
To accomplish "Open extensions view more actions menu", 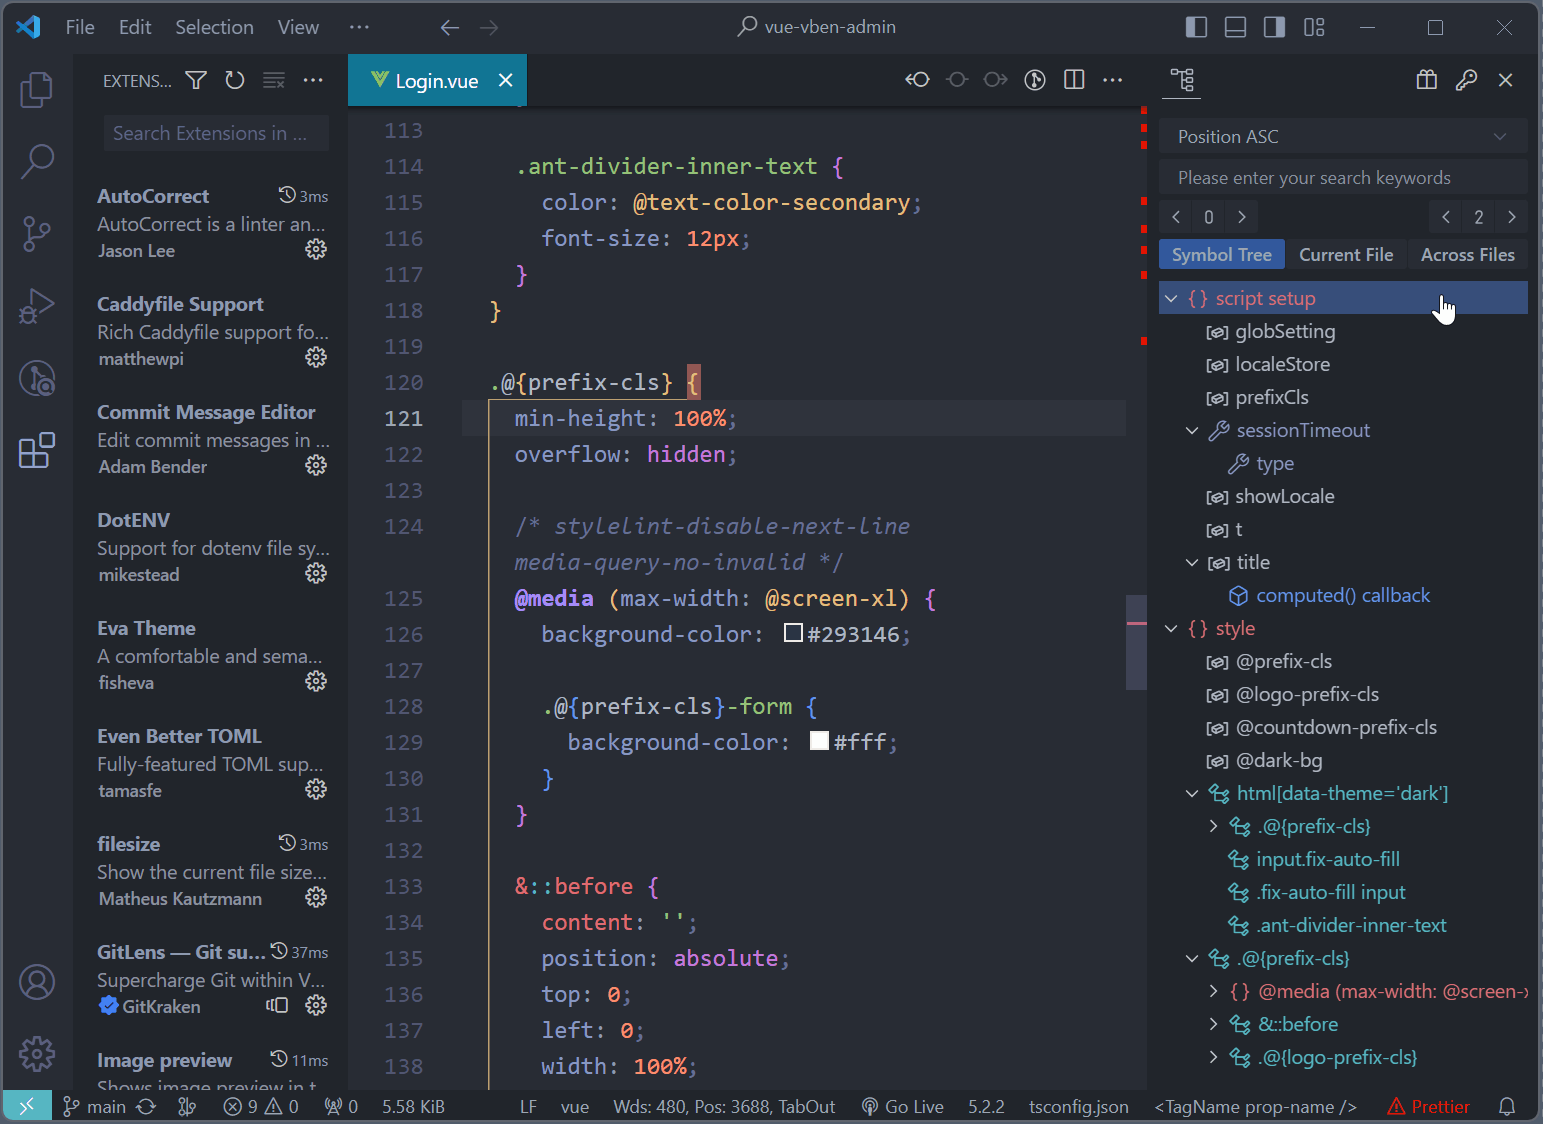I will (313, 80).
